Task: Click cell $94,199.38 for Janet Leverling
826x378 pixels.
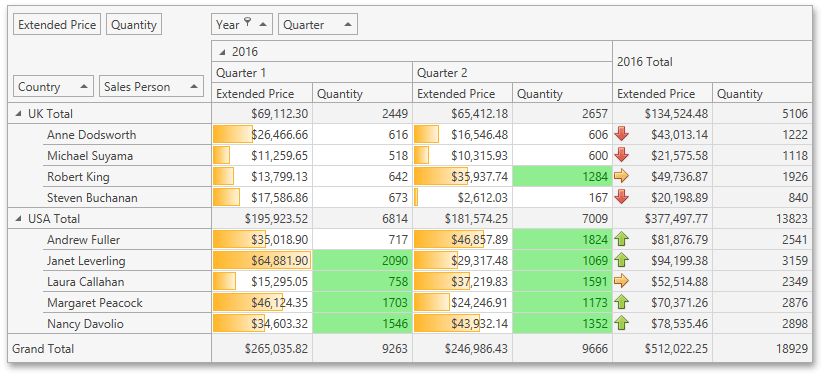Action: coord(662,261)
